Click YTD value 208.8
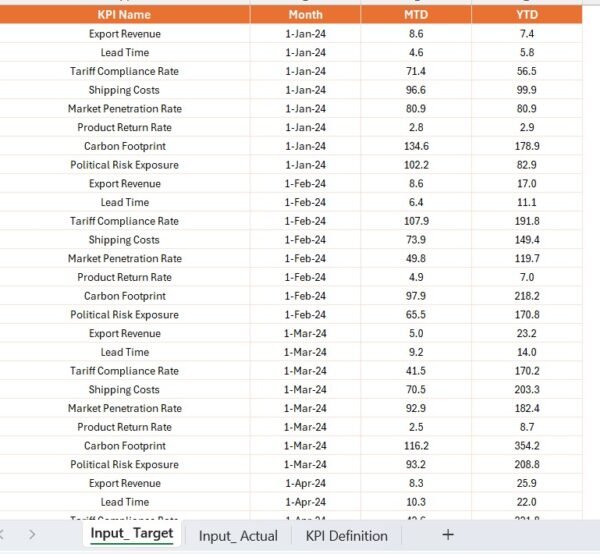Viewport: 600px width, 554px height. tap(527, 465)
